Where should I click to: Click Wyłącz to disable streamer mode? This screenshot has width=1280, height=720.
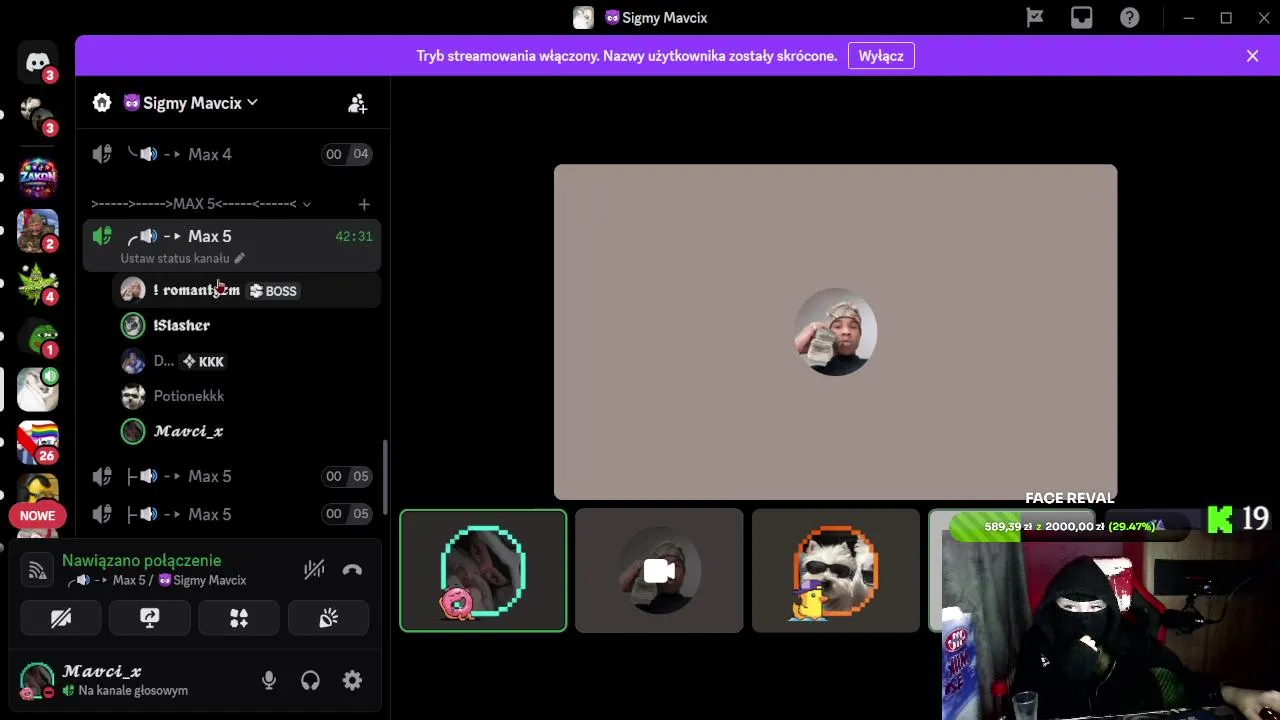pyautogui.click(x=881, y=56)
